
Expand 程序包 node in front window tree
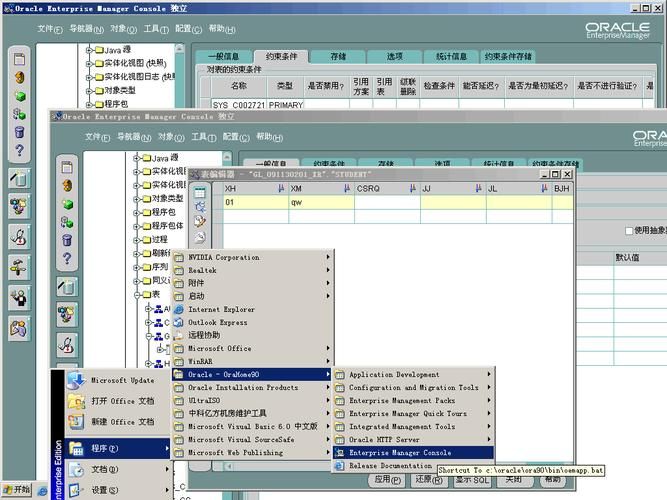click(x=136, y=212)
